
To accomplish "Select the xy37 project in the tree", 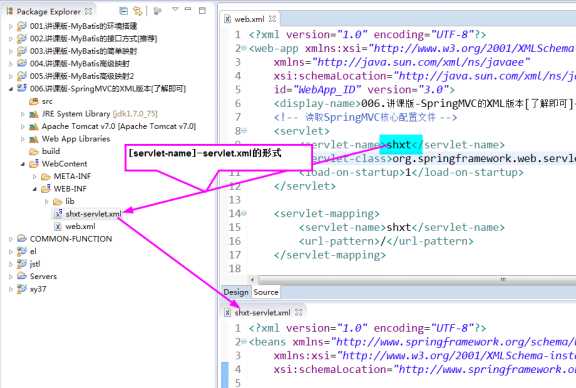I will 38,289.
